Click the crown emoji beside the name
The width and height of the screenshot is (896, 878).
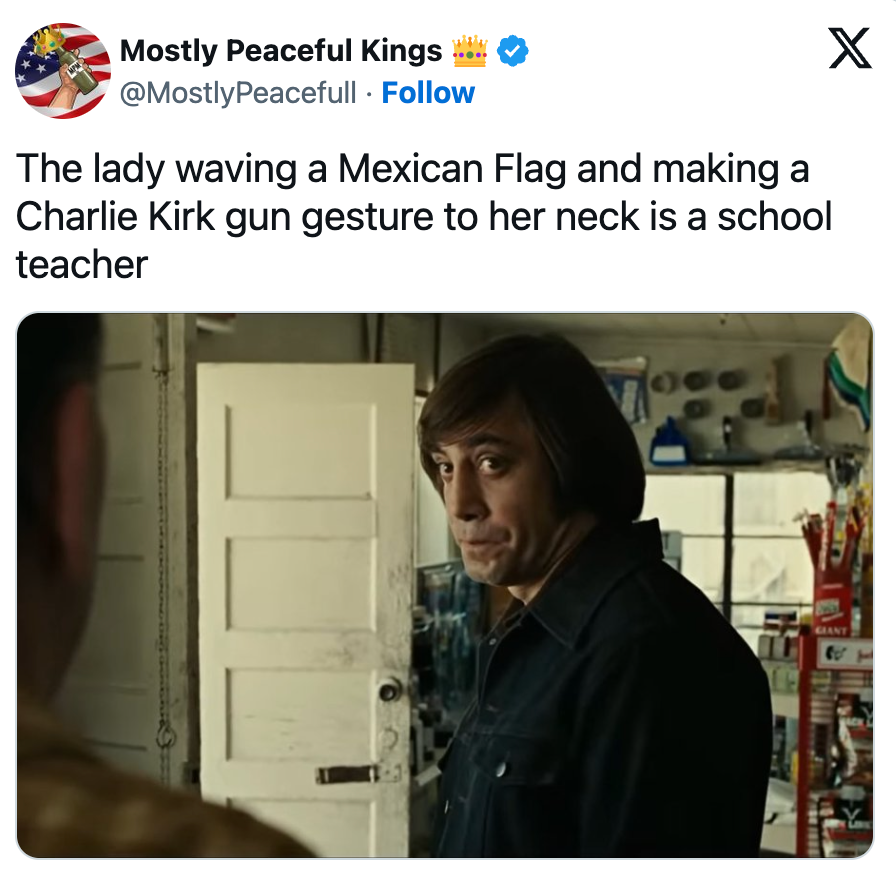coord(470,50)
